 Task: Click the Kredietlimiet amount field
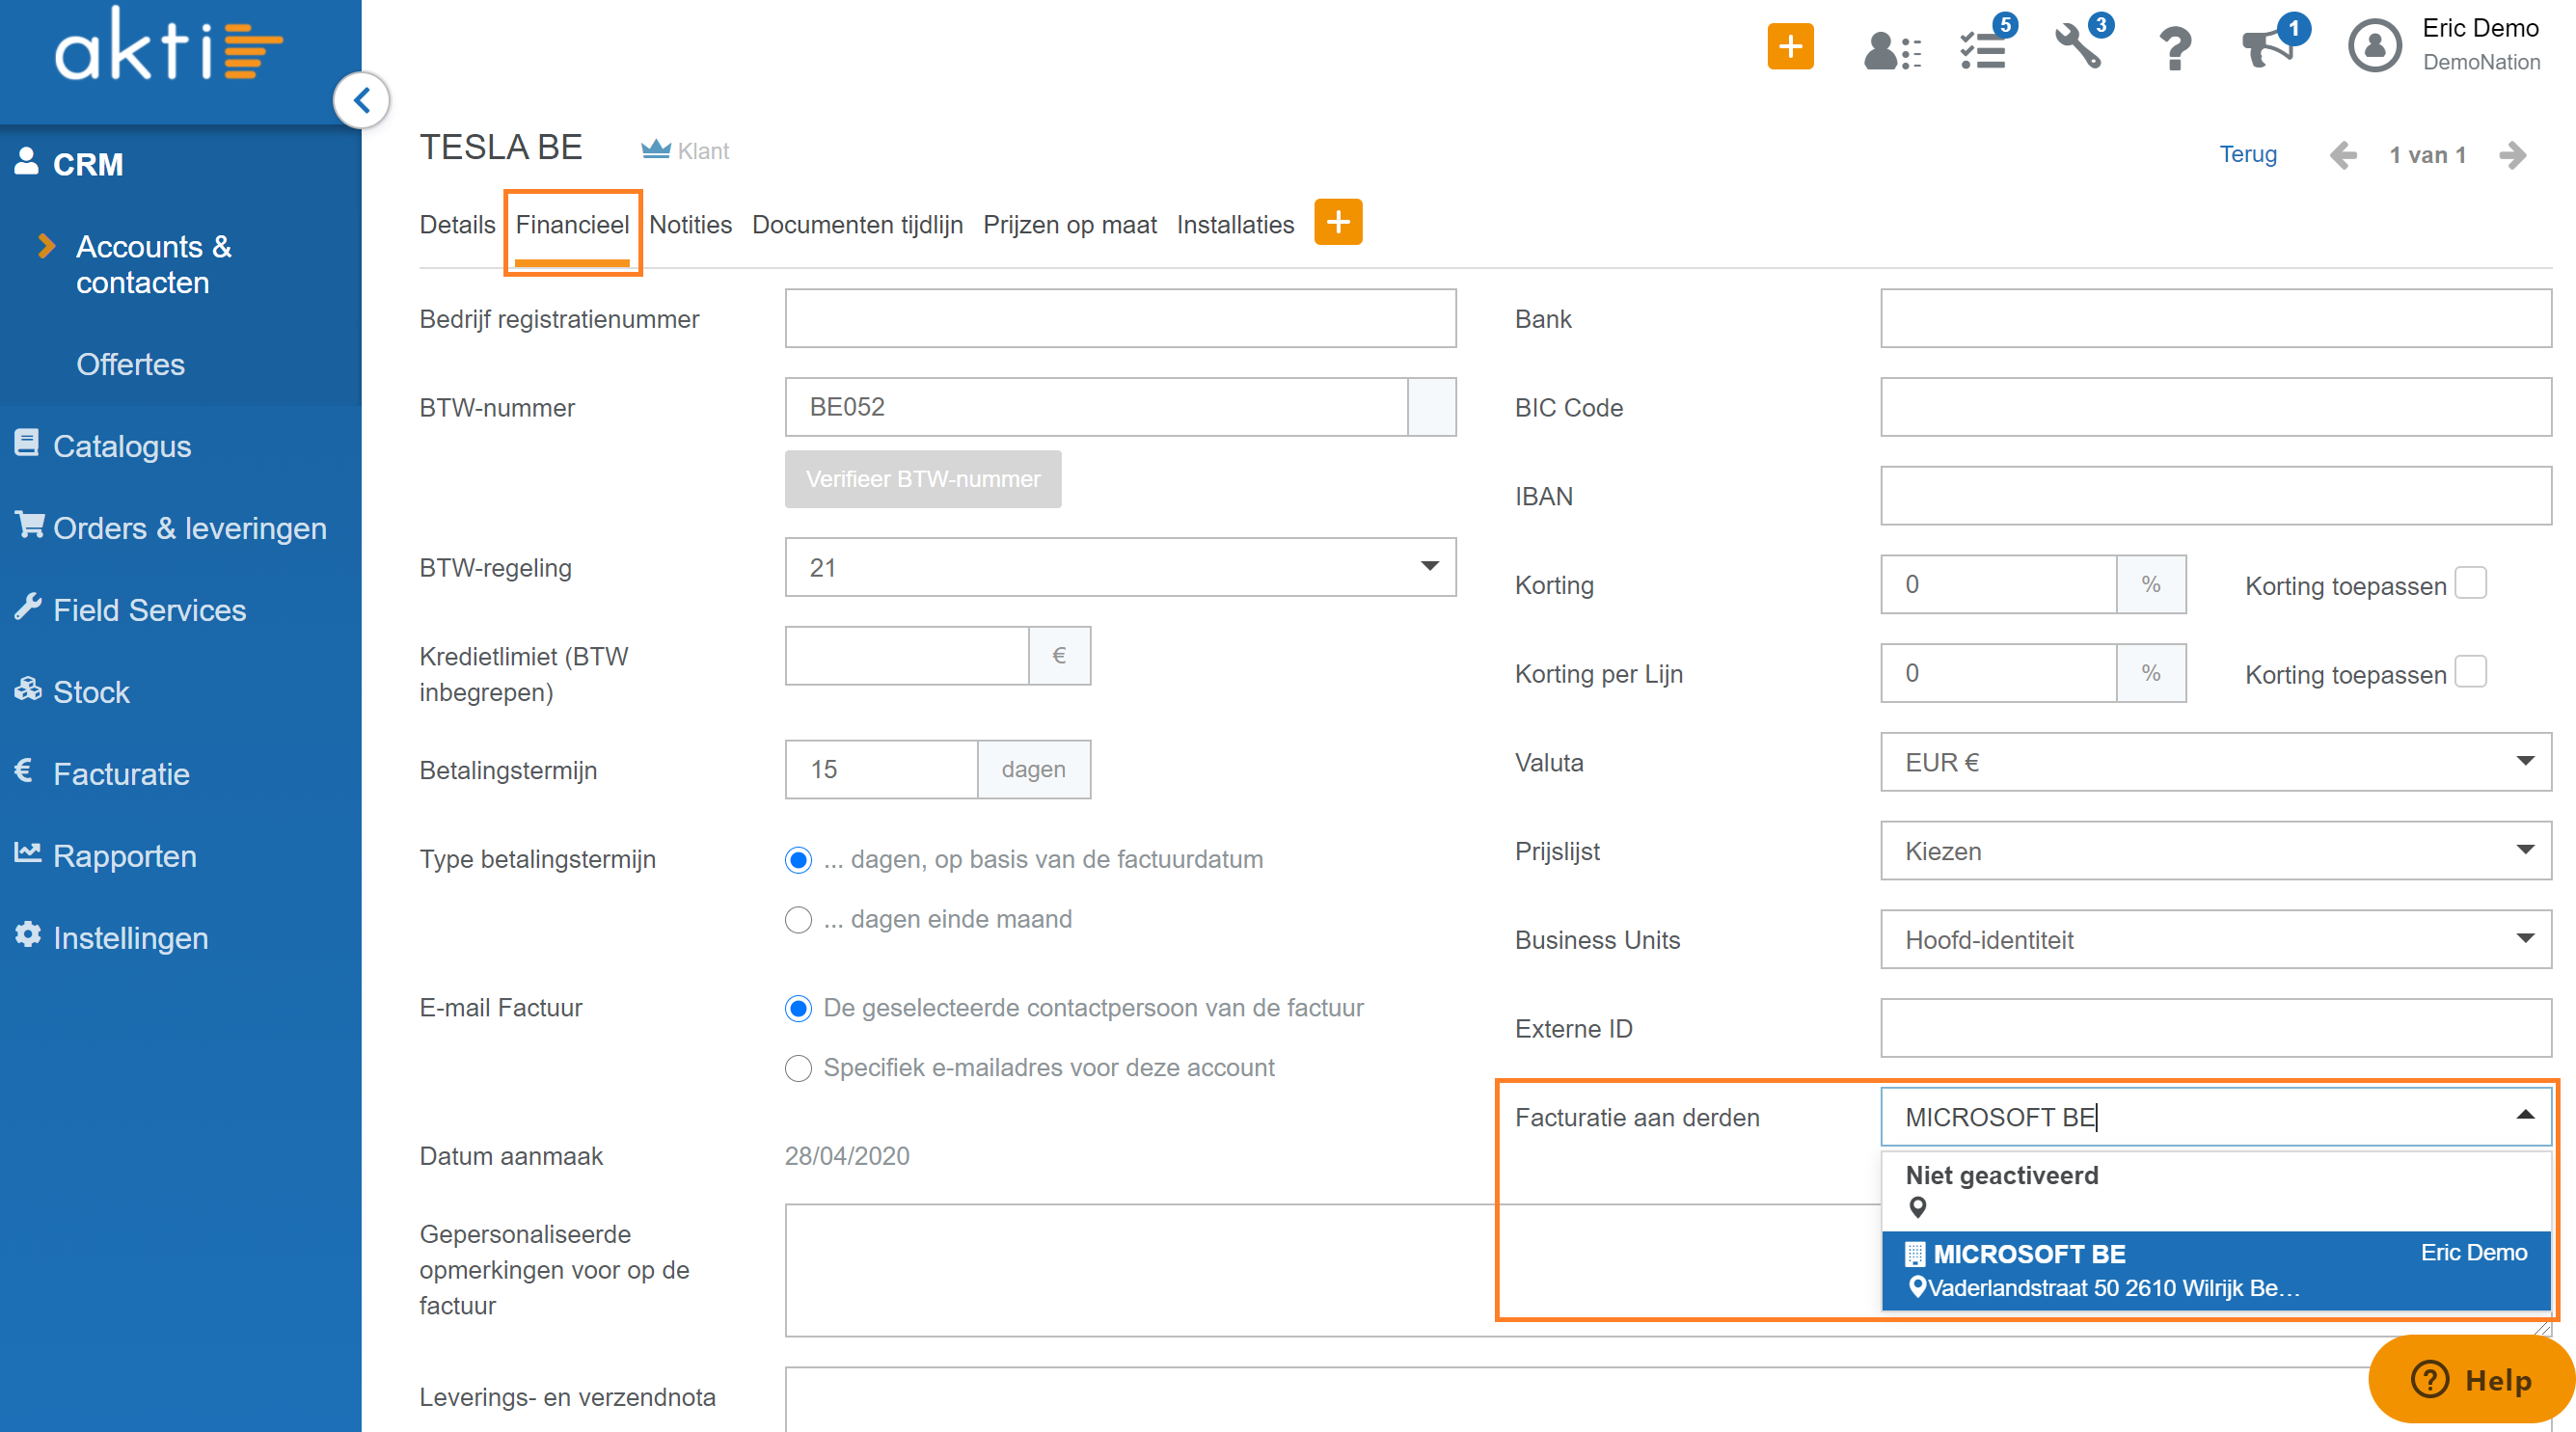pos(907,655)
